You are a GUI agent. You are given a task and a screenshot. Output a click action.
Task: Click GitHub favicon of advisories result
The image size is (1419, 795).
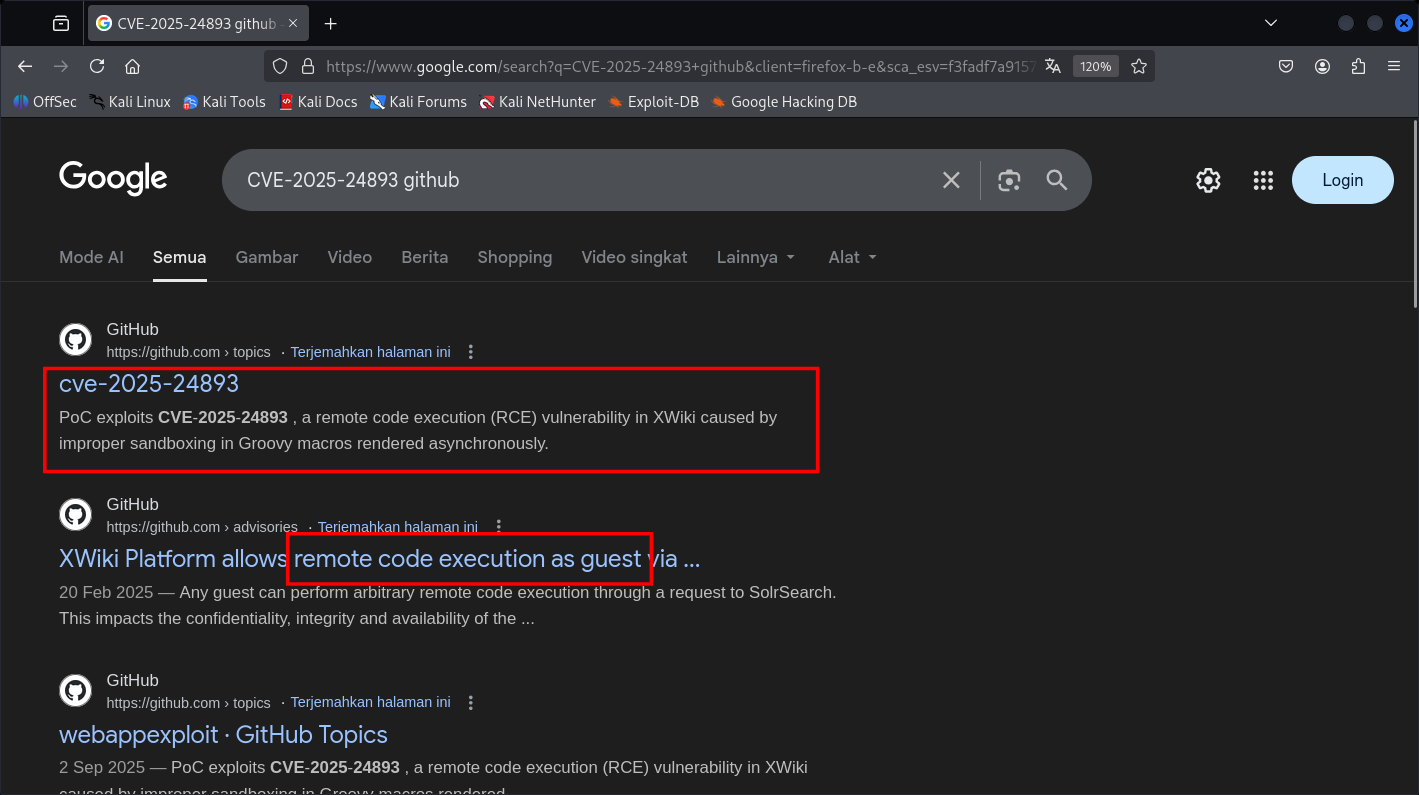75,515
